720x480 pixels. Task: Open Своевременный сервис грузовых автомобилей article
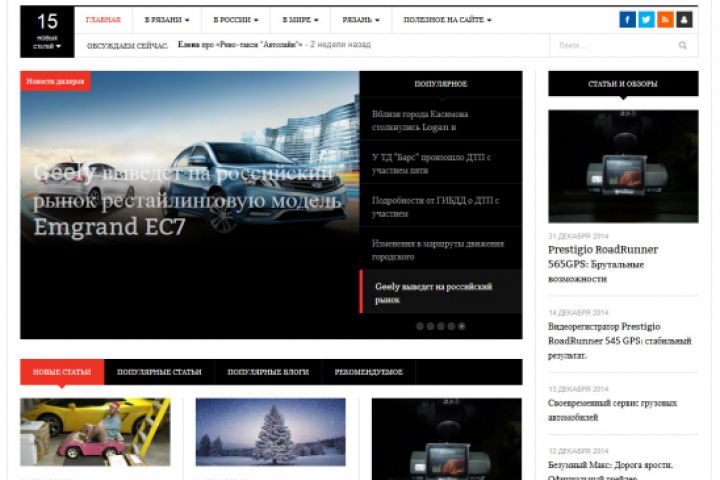(612, 410)
